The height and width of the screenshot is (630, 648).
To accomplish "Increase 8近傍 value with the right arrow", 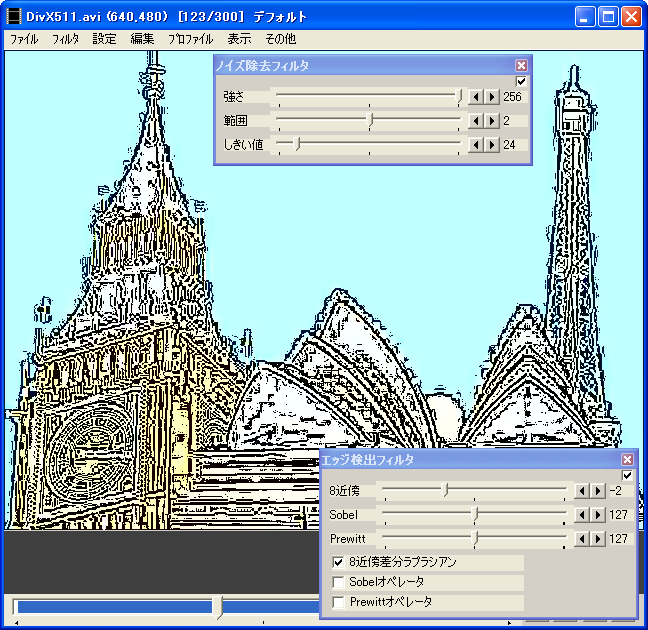I will click(598, 491).
